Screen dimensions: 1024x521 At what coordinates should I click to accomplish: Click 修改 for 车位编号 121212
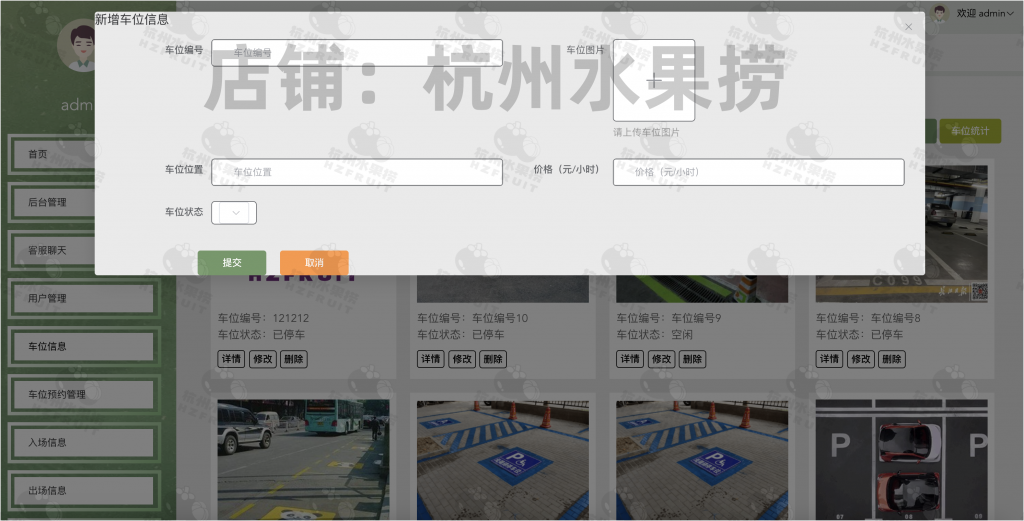(263, 359)
